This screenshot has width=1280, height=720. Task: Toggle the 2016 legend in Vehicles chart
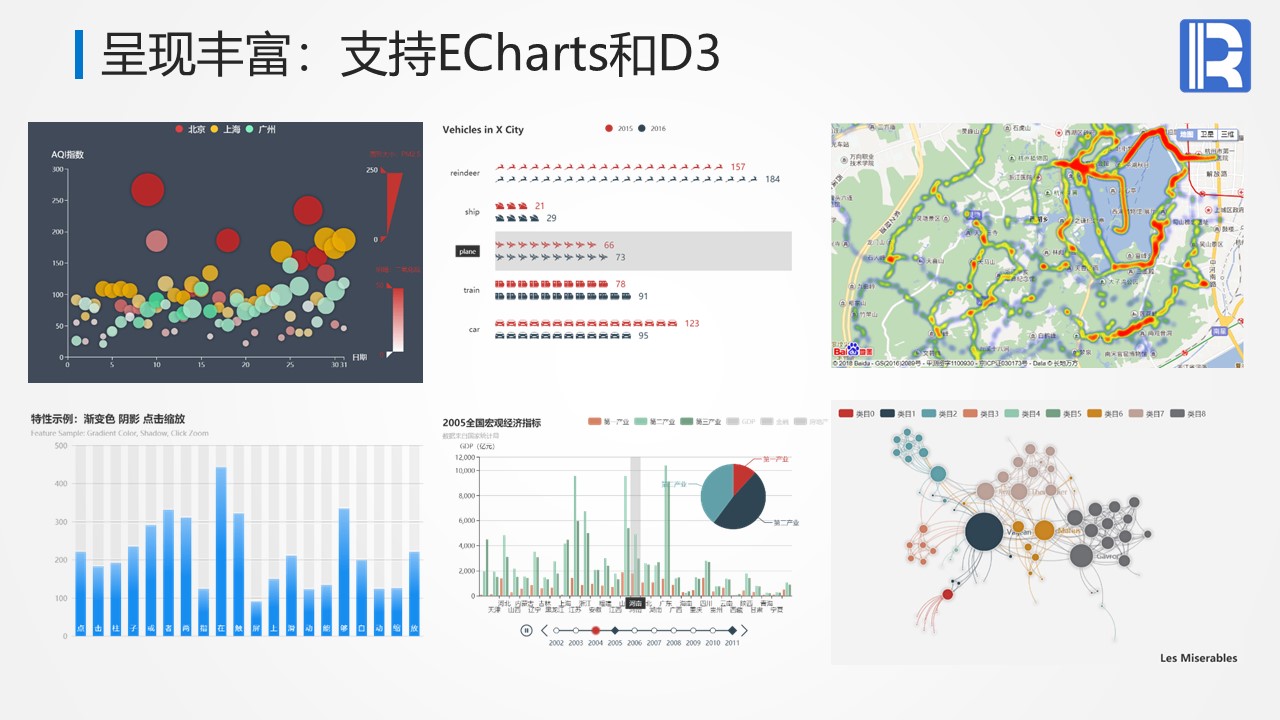click(652, 129)
